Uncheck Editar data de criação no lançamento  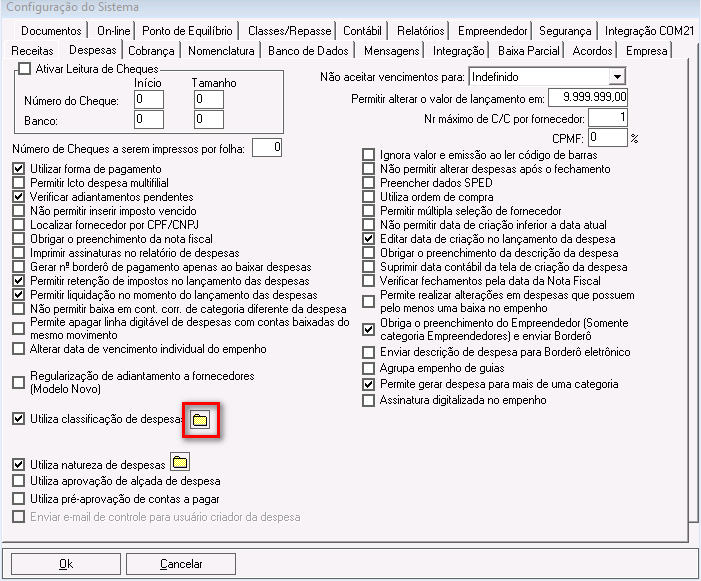pos(368,239)
